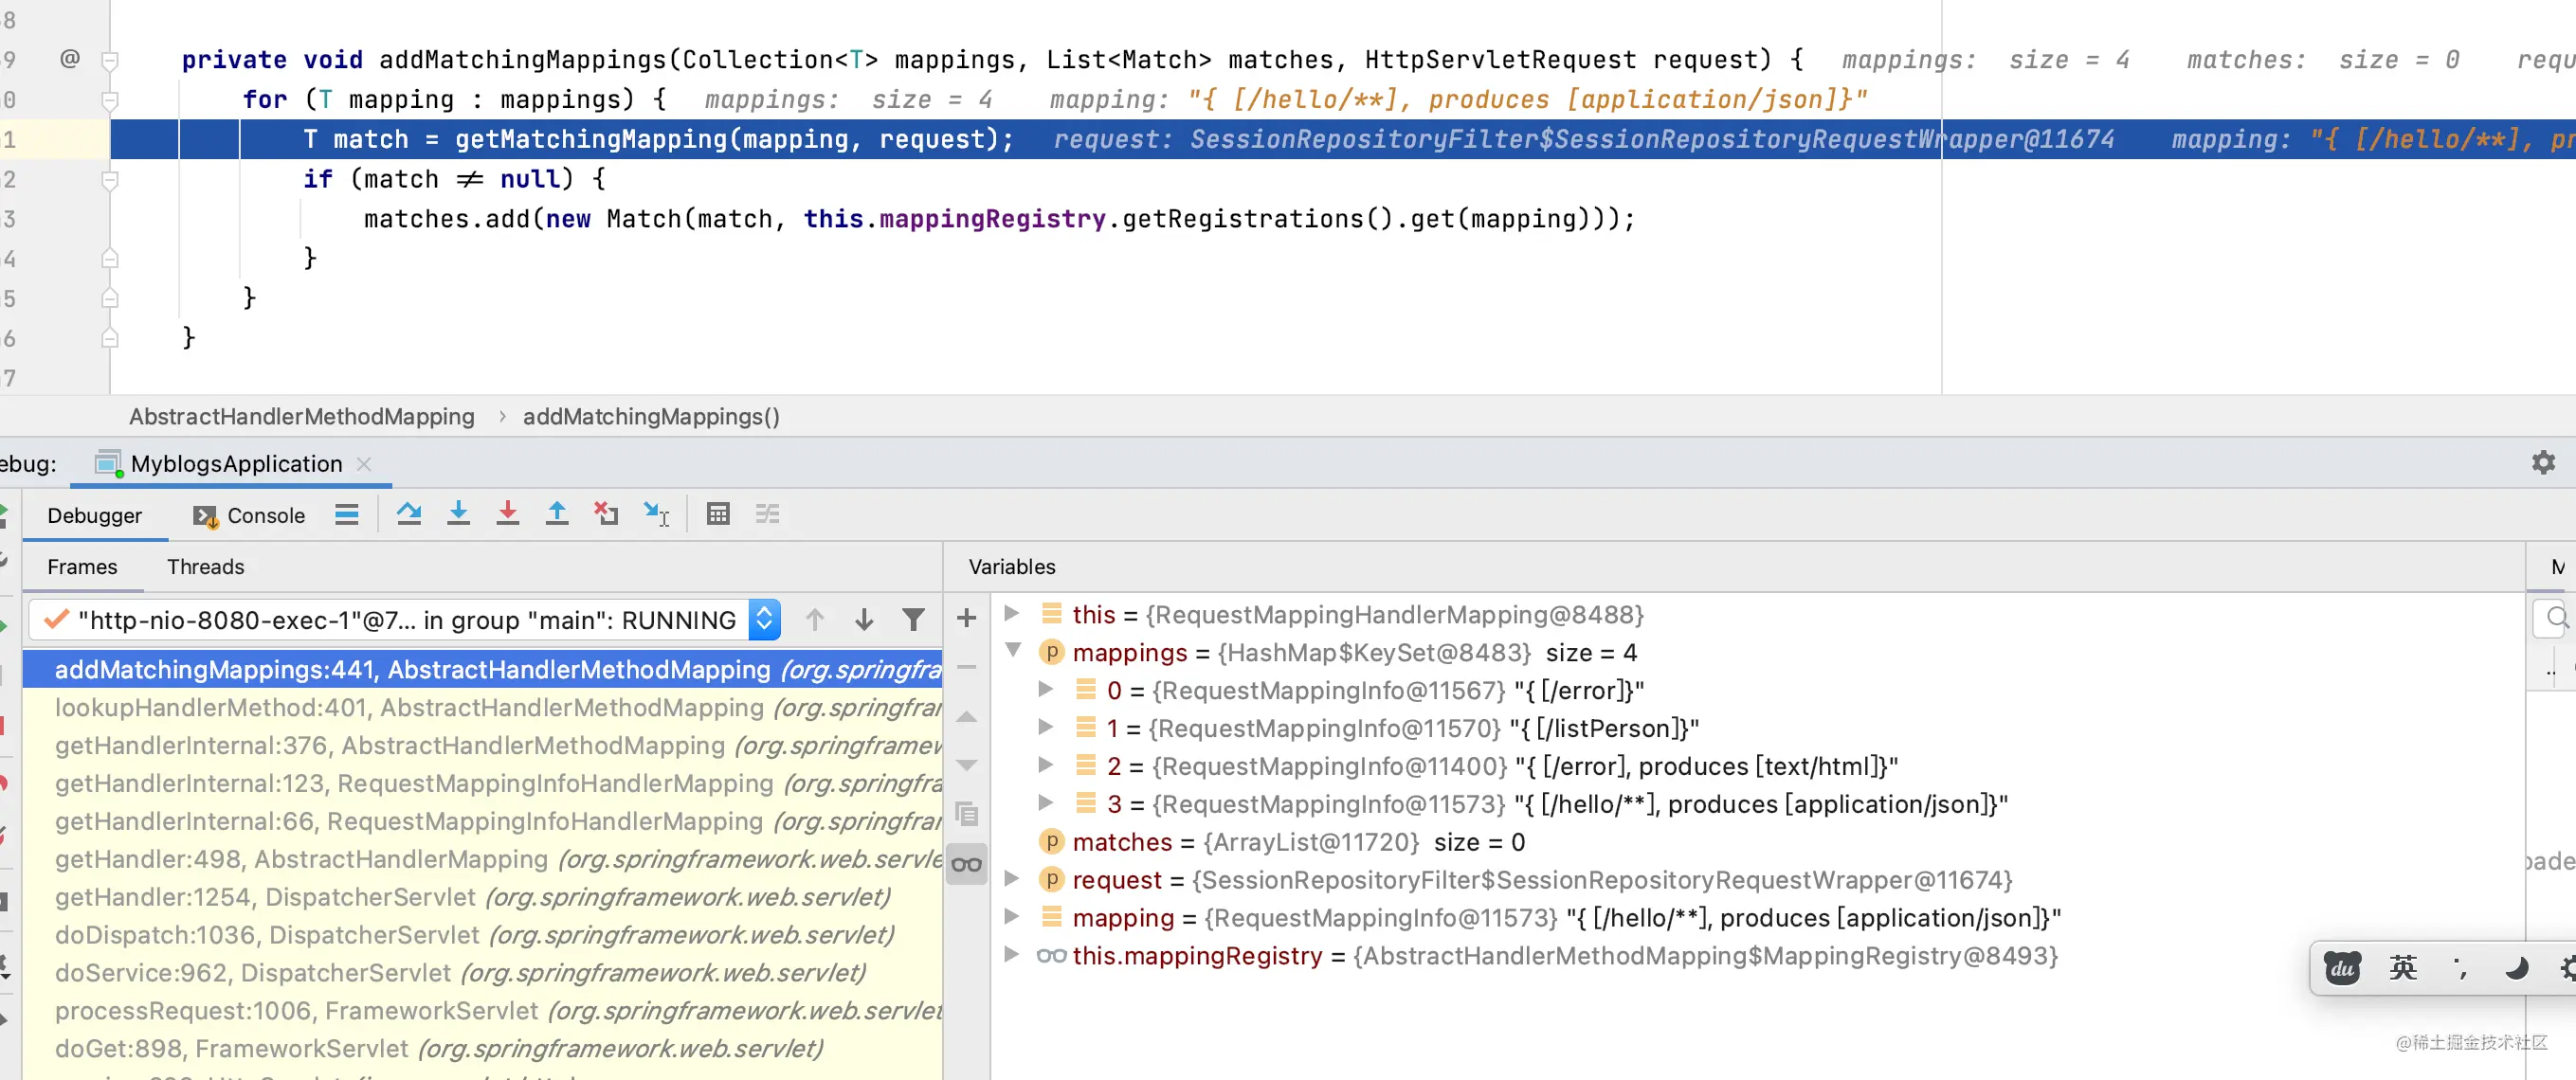Expand this.mappingRegistry watch node

[x=1012, y=955]
